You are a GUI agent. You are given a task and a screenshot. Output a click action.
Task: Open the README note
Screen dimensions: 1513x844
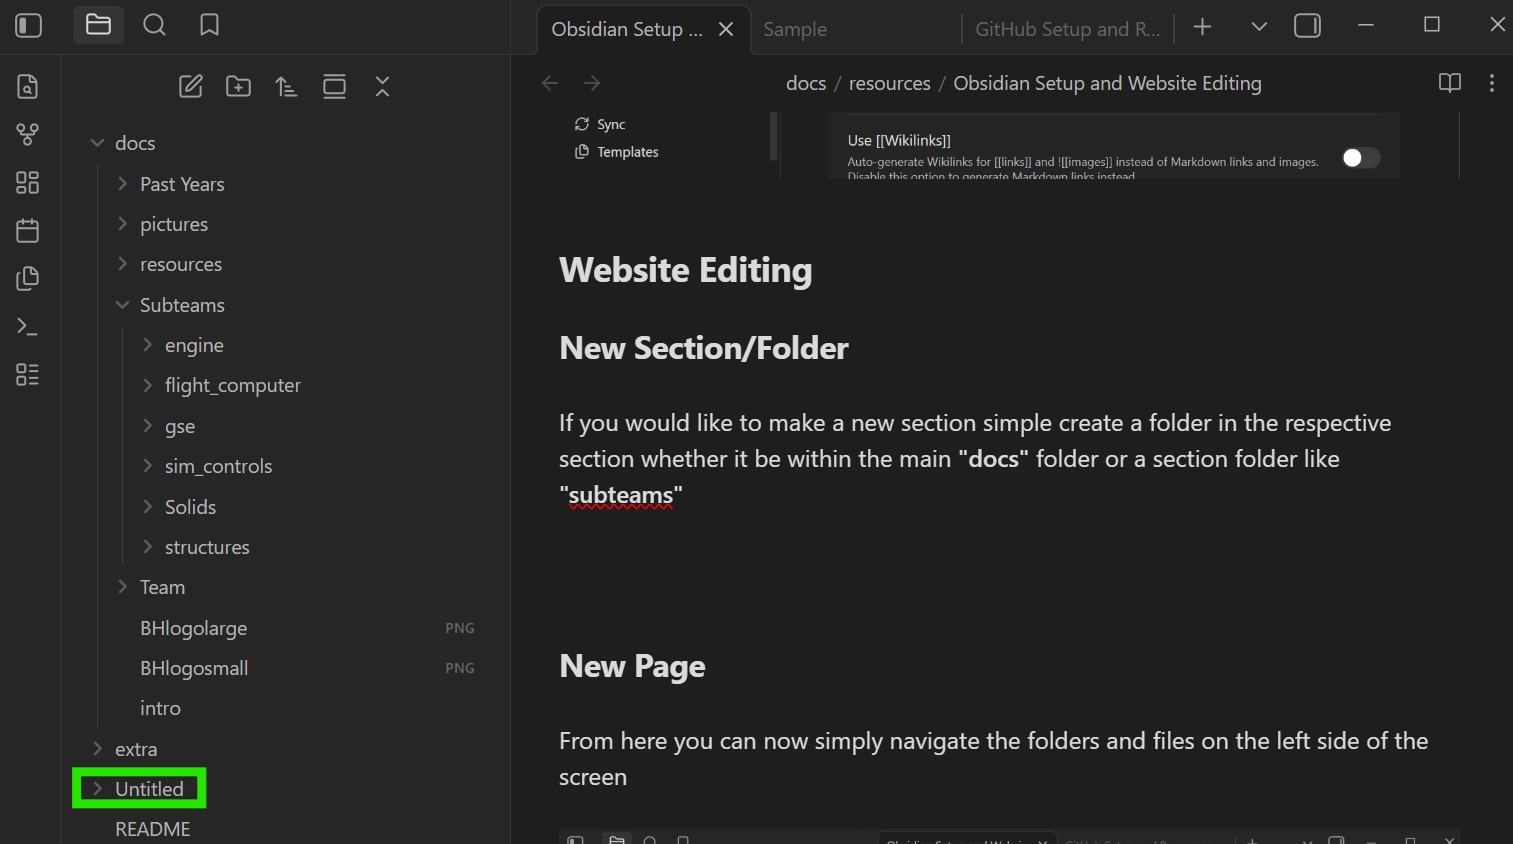coord(152,829)
